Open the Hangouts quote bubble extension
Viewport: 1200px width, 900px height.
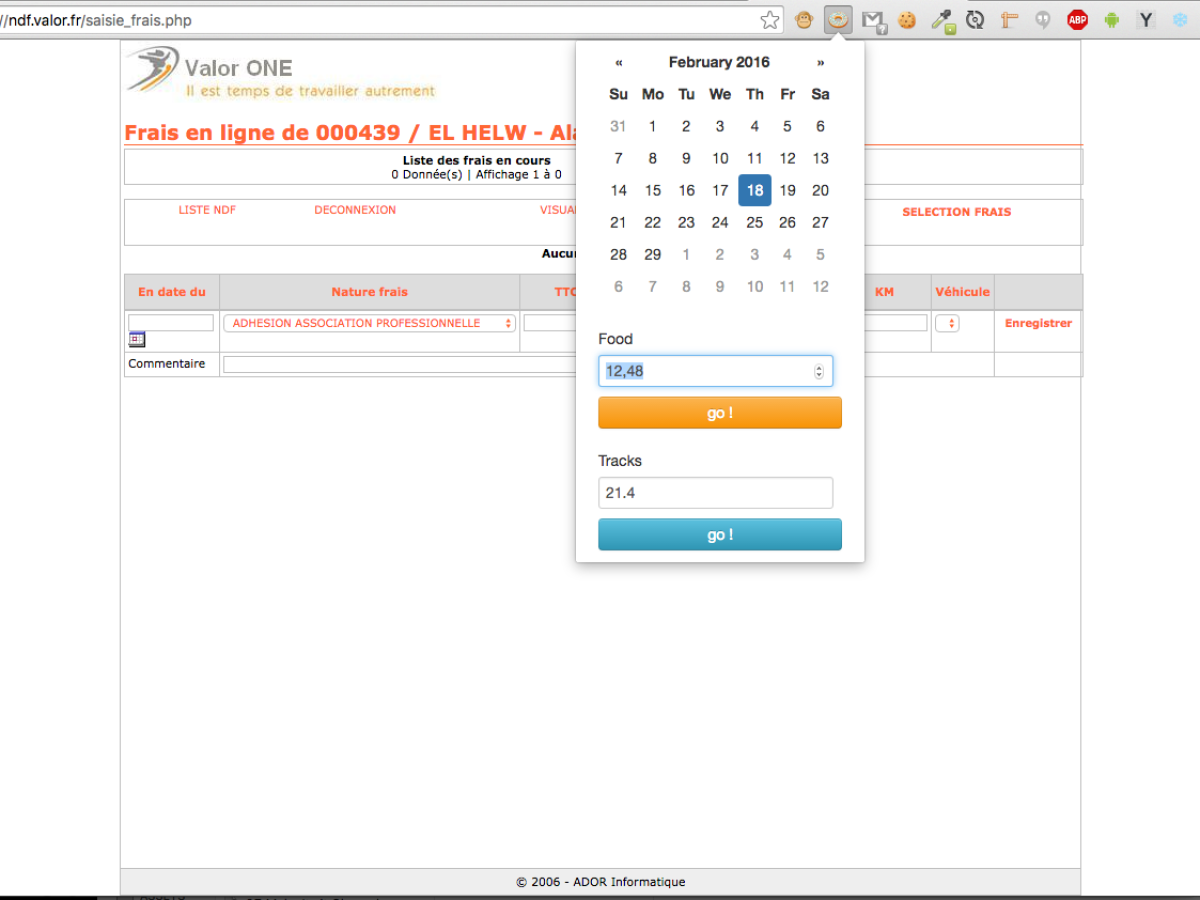pyautogui.click(x=1042, y=19)
